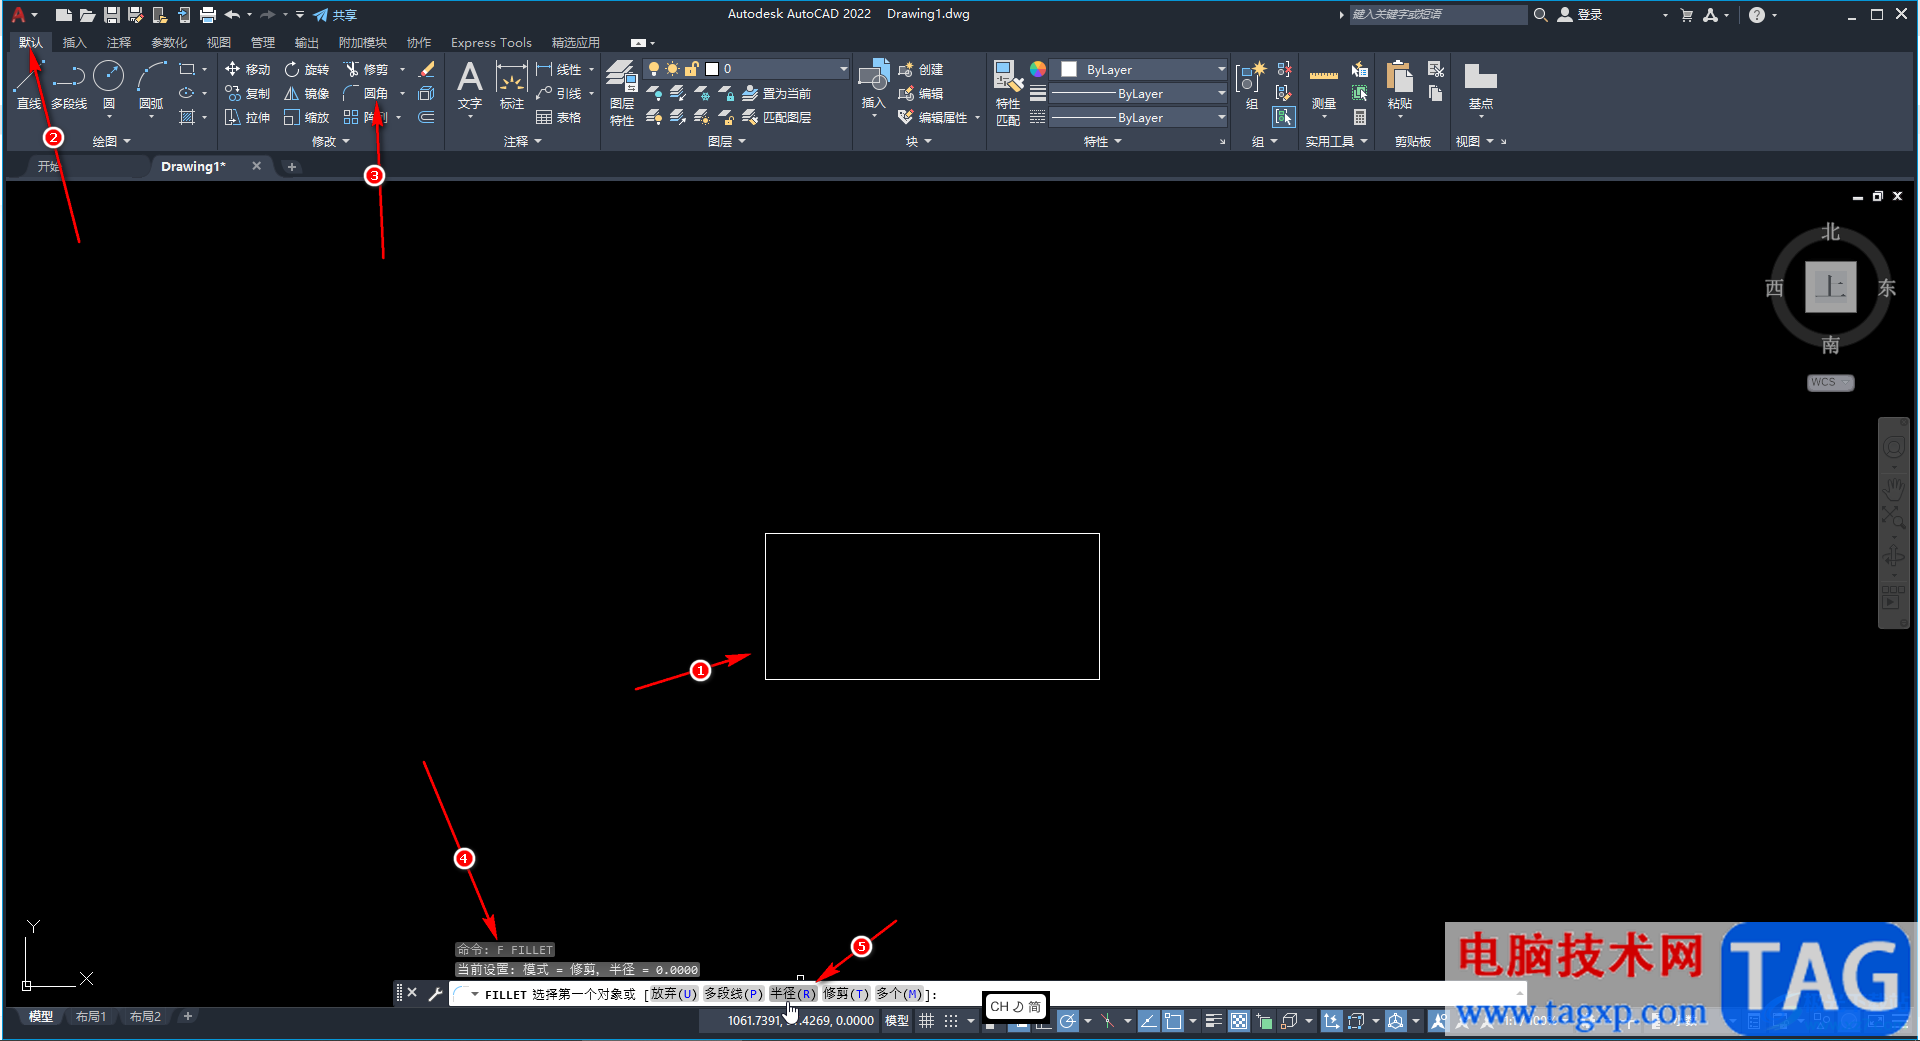Select the 标注 (Dimension) tool

click(x=511, y=84)
